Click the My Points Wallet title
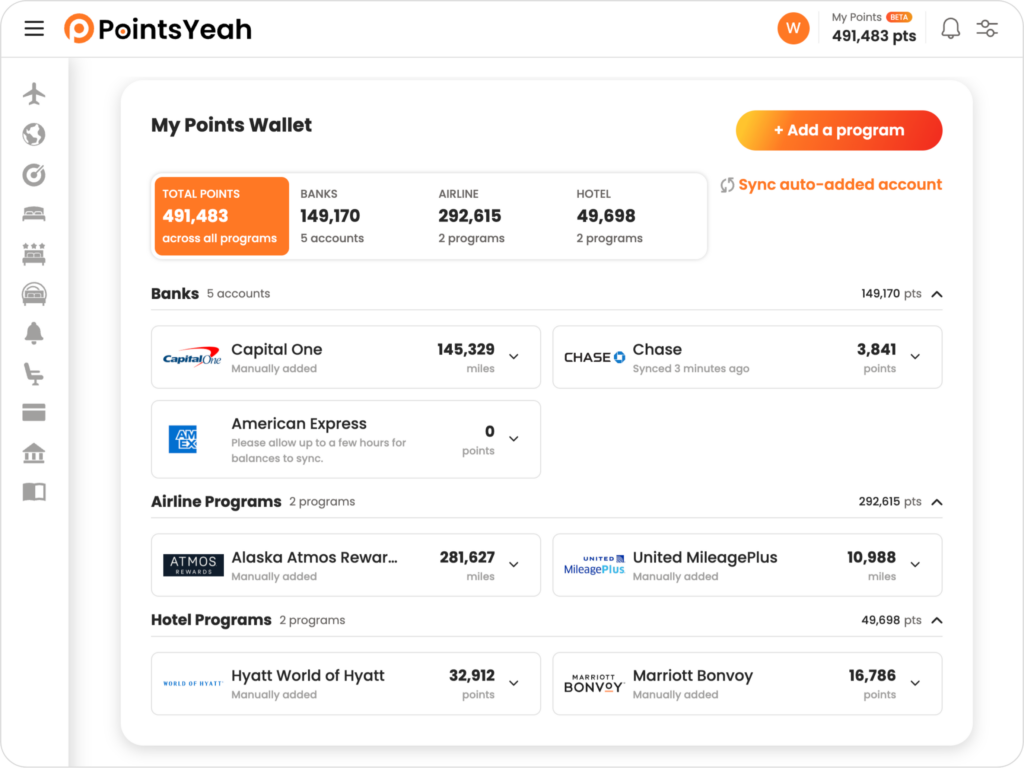Screen dimensions: 1024x768 pyautogui.click(x=231, y=125)
